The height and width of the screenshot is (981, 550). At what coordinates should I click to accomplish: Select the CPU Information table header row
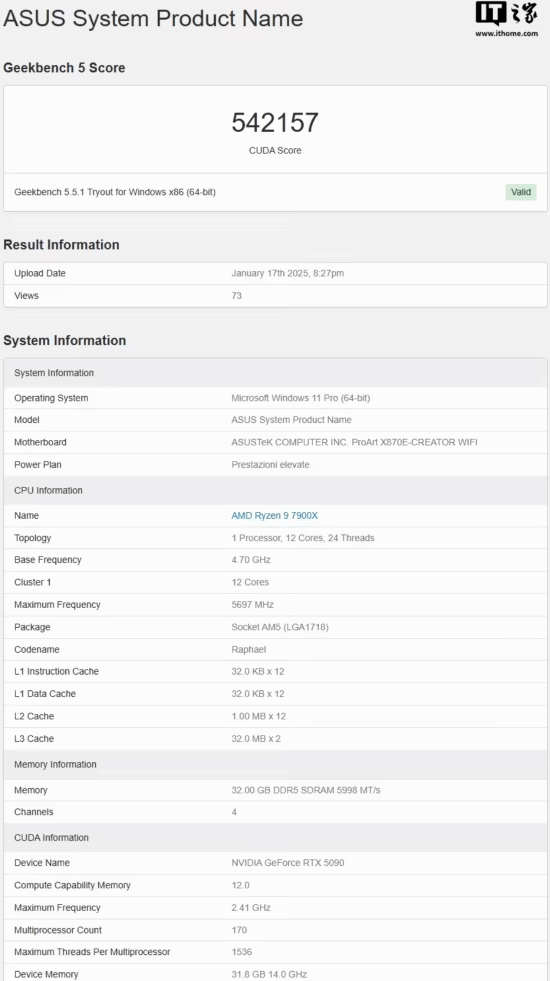[x=275, y=490]
